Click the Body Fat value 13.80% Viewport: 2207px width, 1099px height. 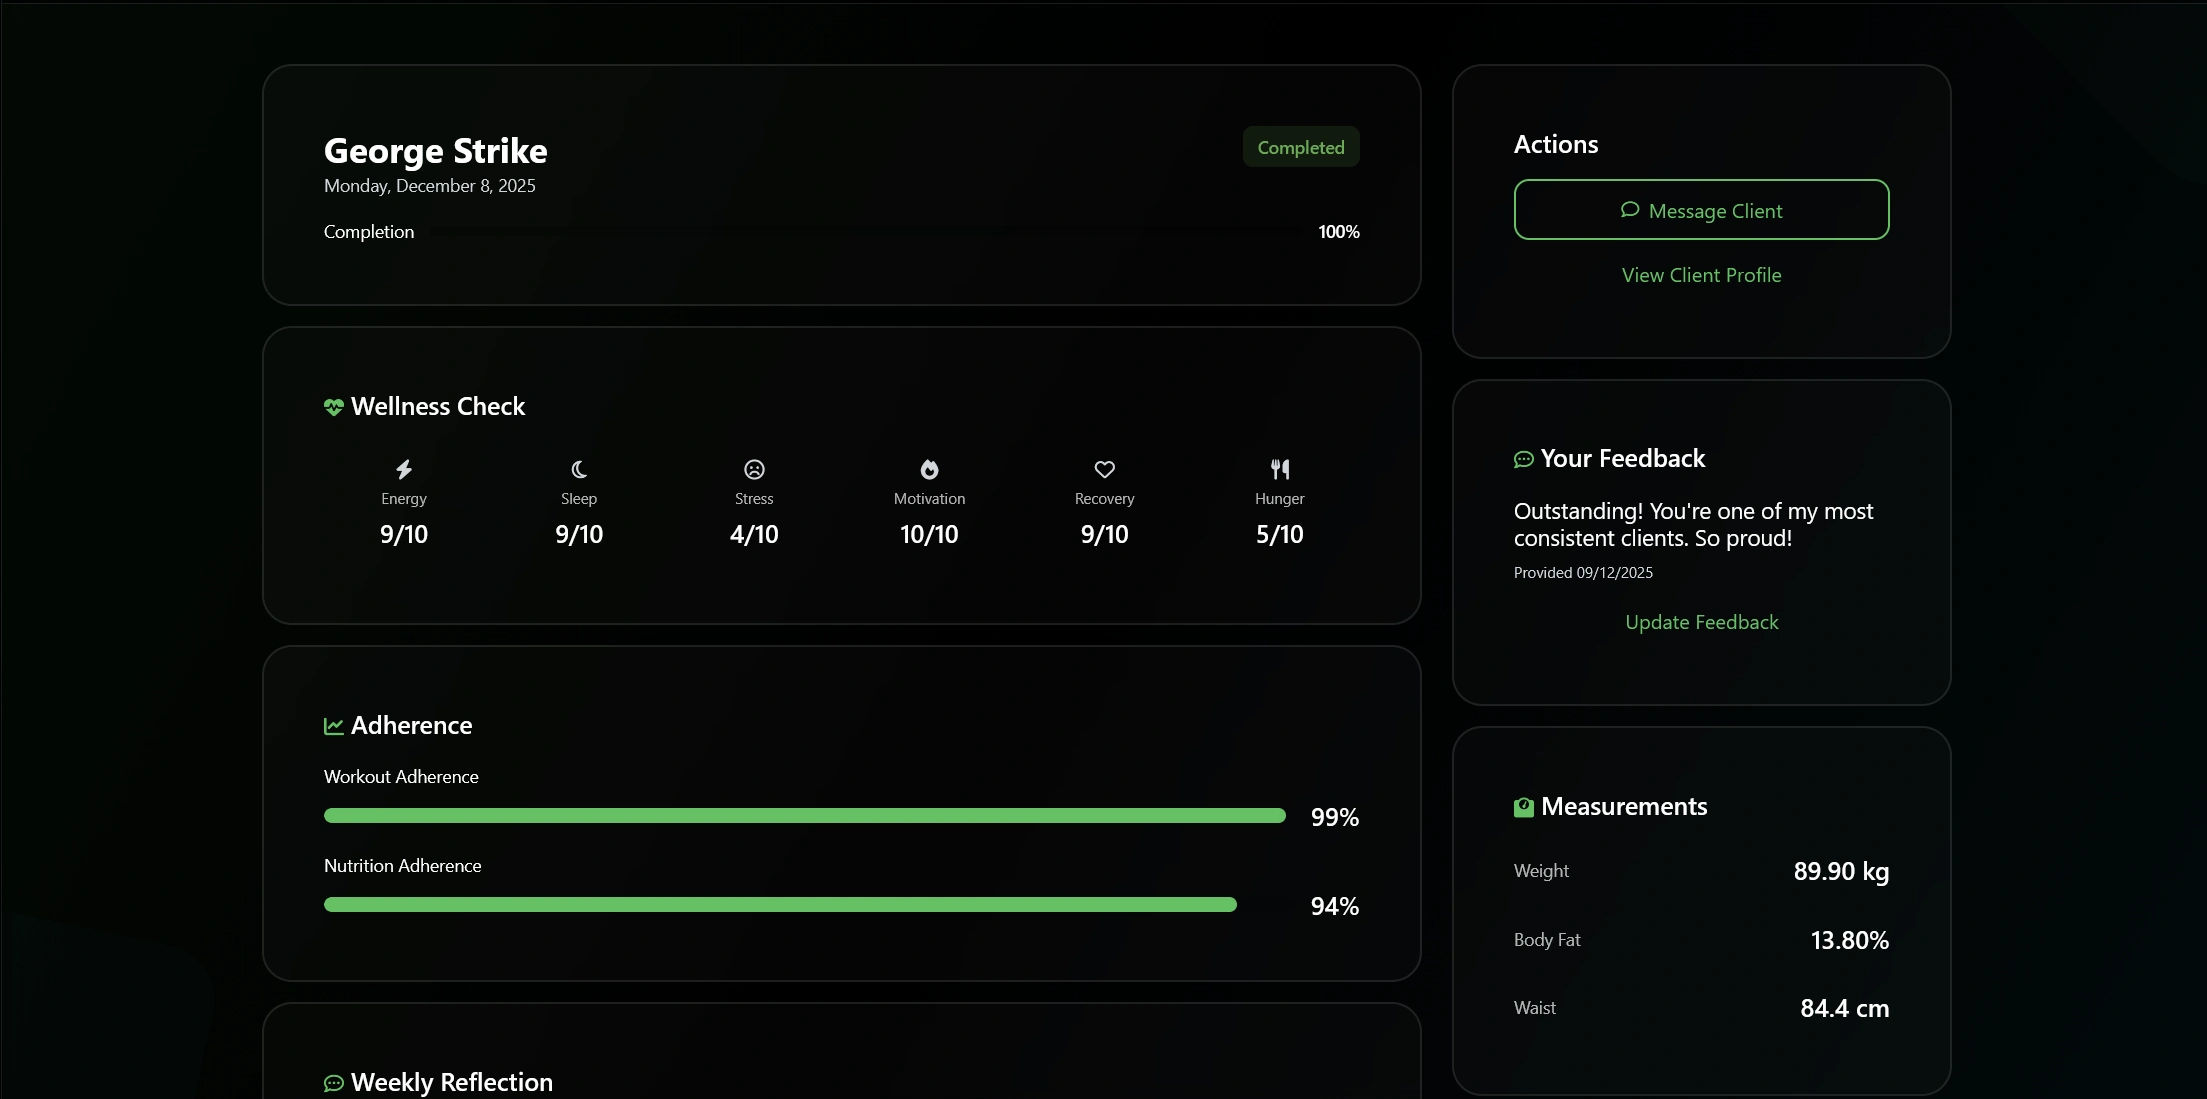(x=1849, y=941)
